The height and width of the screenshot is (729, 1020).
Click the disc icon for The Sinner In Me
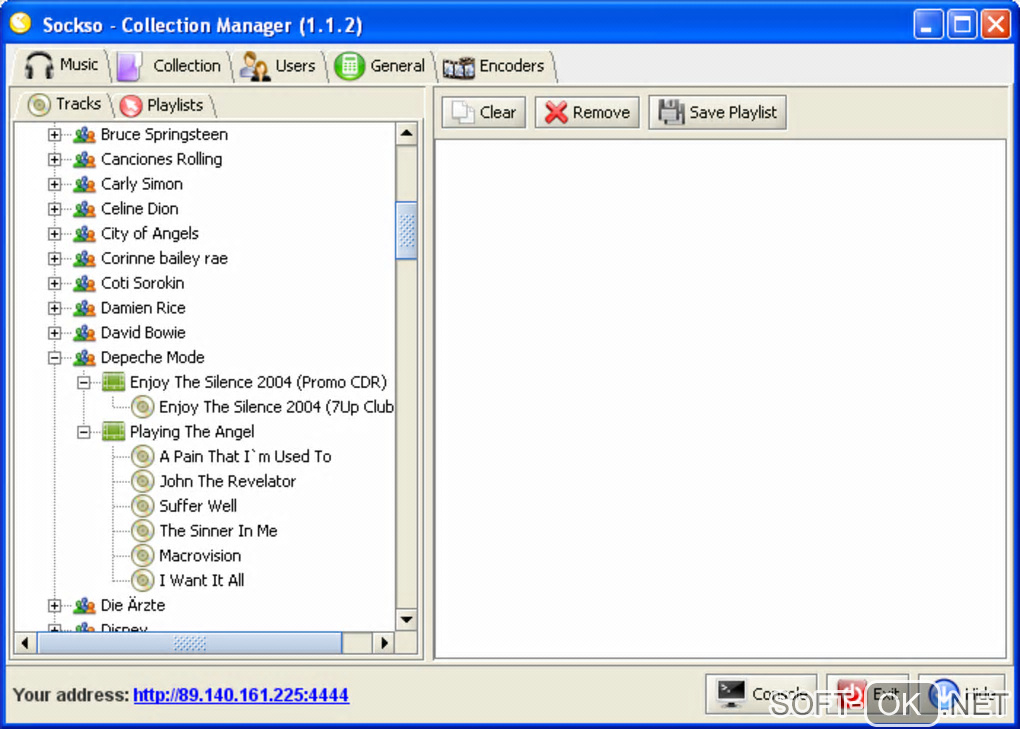pos(142,531)
